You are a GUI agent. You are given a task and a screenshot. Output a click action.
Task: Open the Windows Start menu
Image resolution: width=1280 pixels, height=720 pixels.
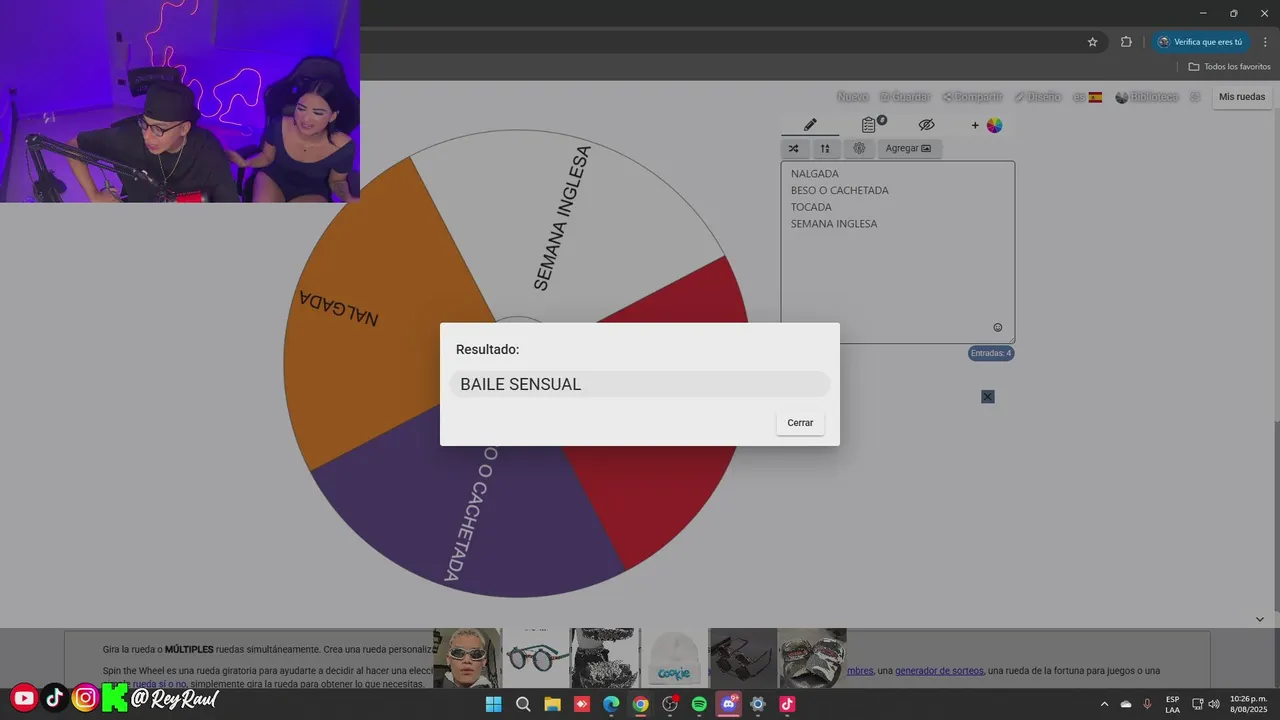493,704
